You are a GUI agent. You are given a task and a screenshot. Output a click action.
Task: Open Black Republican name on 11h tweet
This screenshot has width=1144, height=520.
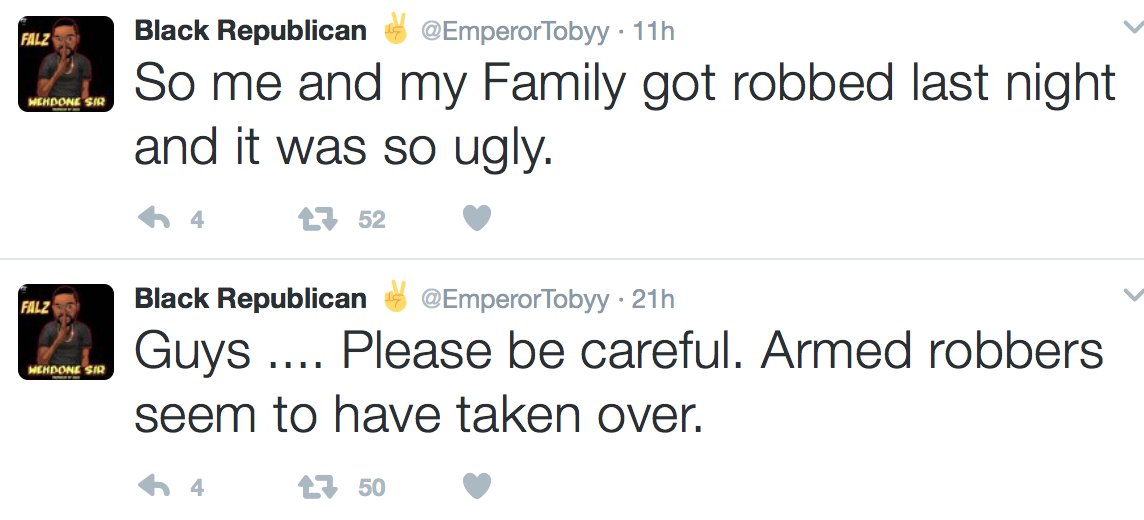coord(250,31)
